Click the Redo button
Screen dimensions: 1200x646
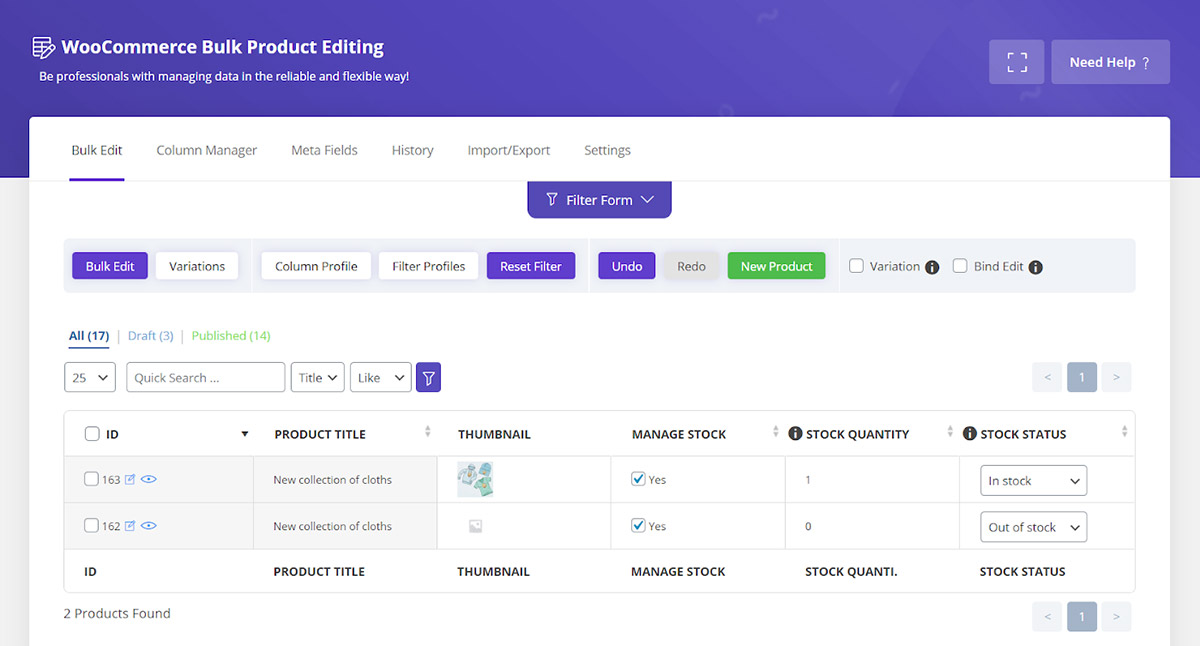pyautogui.click(x=691, y=266)
